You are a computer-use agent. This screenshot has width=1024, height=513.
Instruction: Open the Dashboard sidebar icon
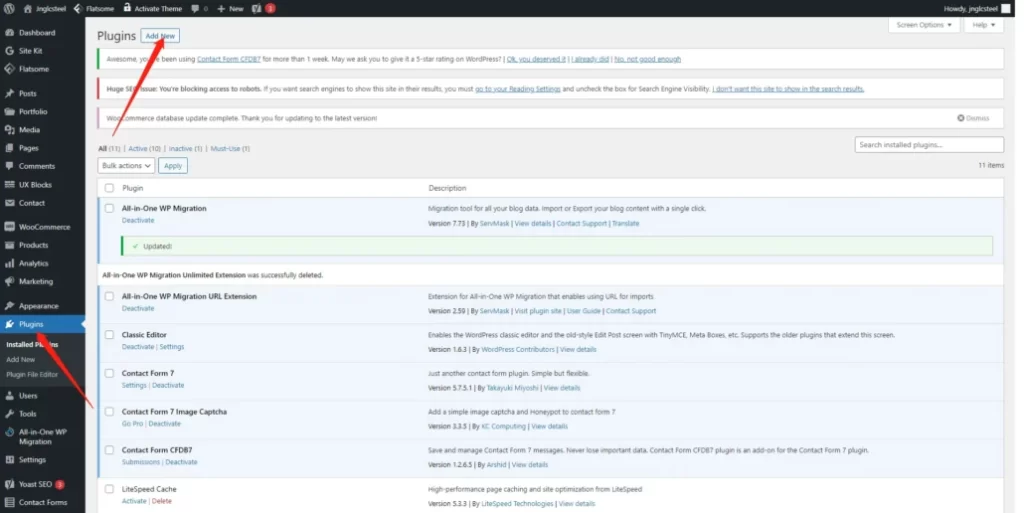point(9,33)
